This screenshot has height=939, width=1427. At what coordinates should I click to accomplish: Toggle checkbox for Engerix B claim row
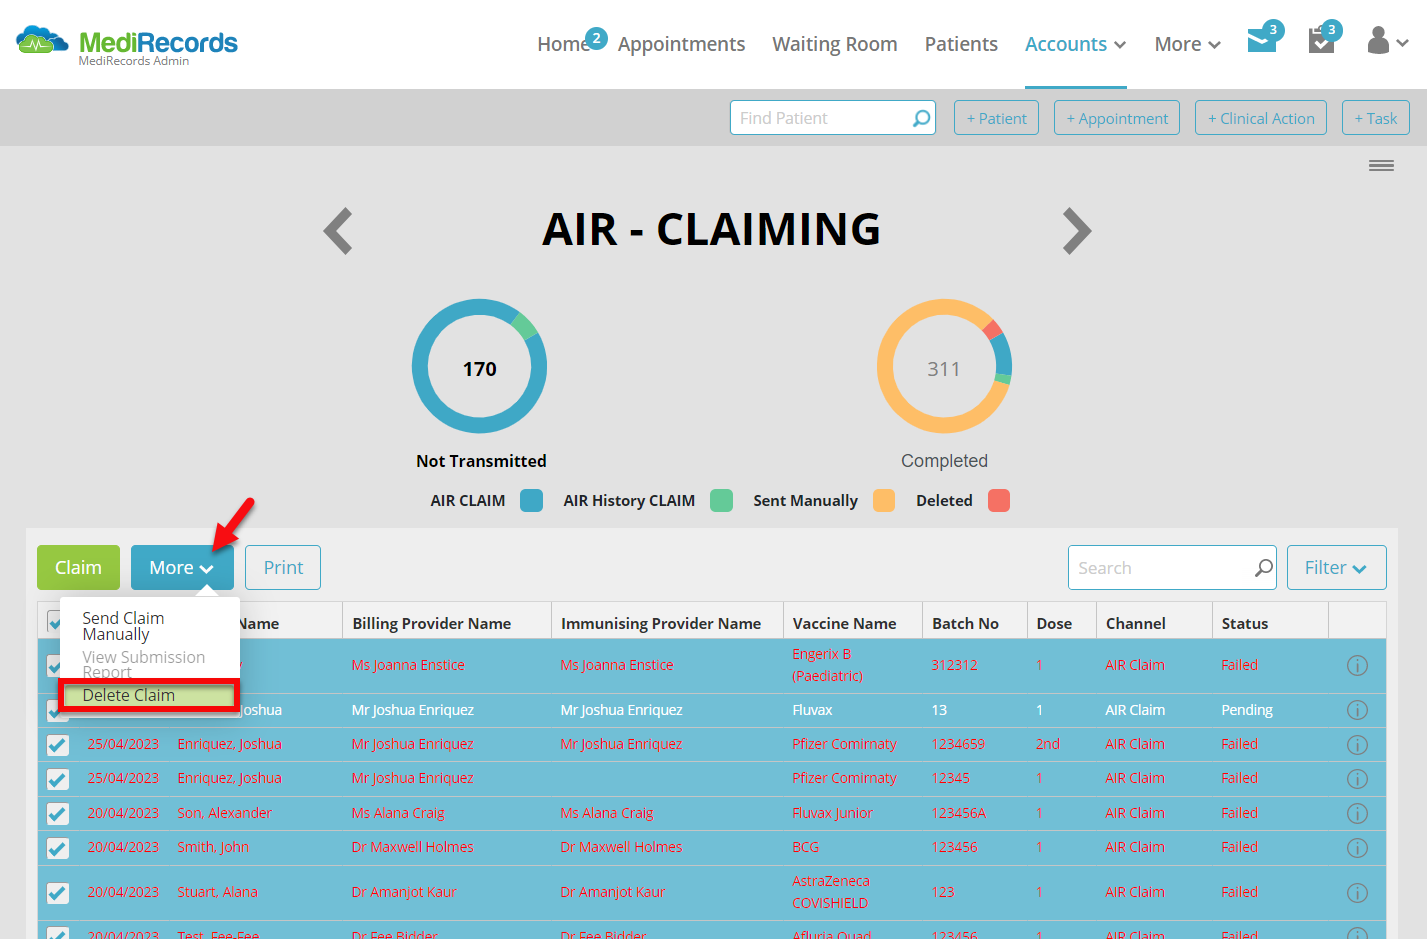53,666
